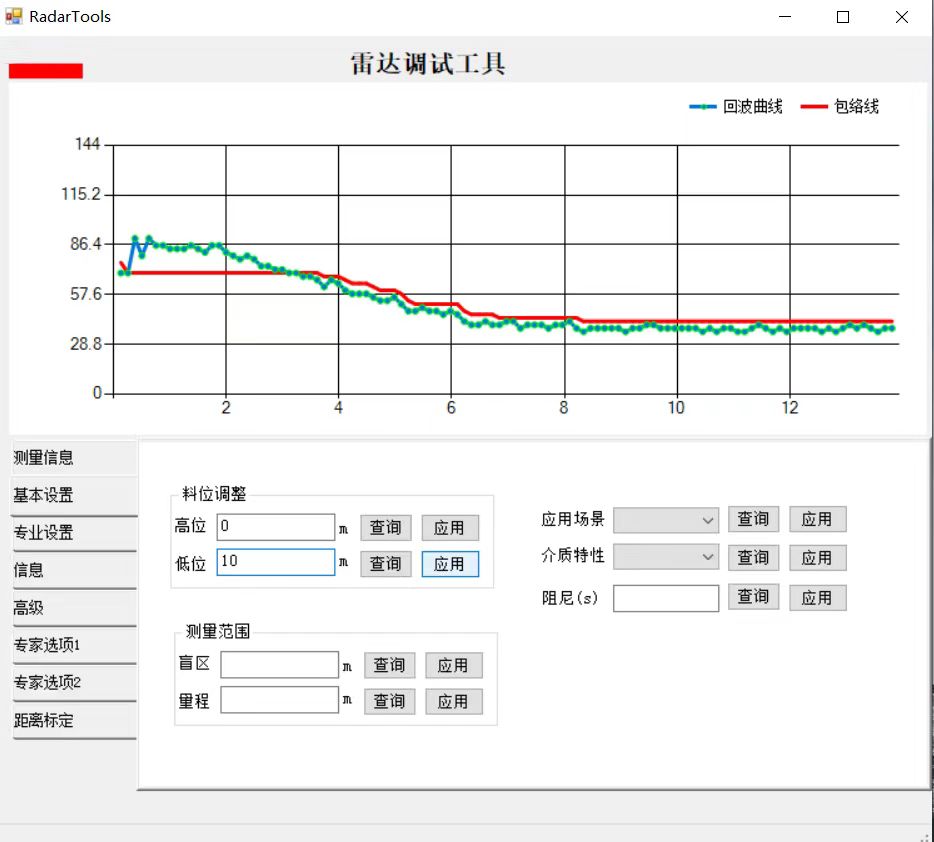The image size is (934, 842).
Task: Click the RadarTools app icon in title bar
Action: 14,17
